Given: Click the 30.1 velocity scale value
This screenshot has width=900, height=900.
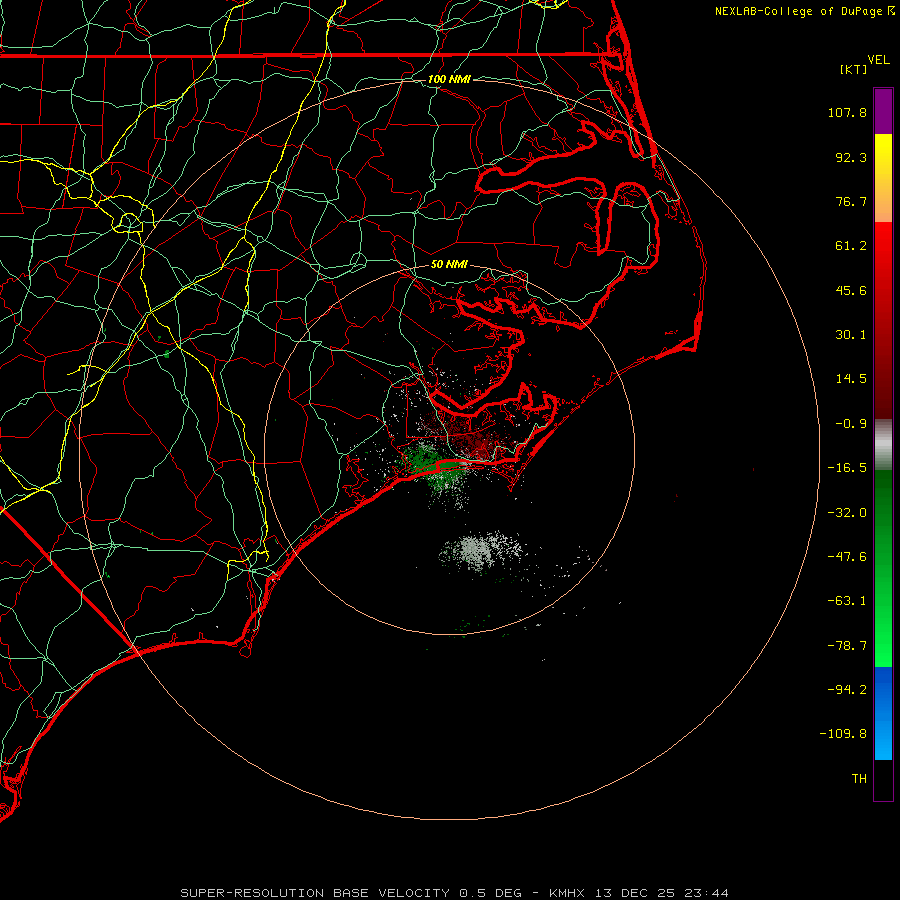Looking at the screenshot, I should (x=851, y=335).
